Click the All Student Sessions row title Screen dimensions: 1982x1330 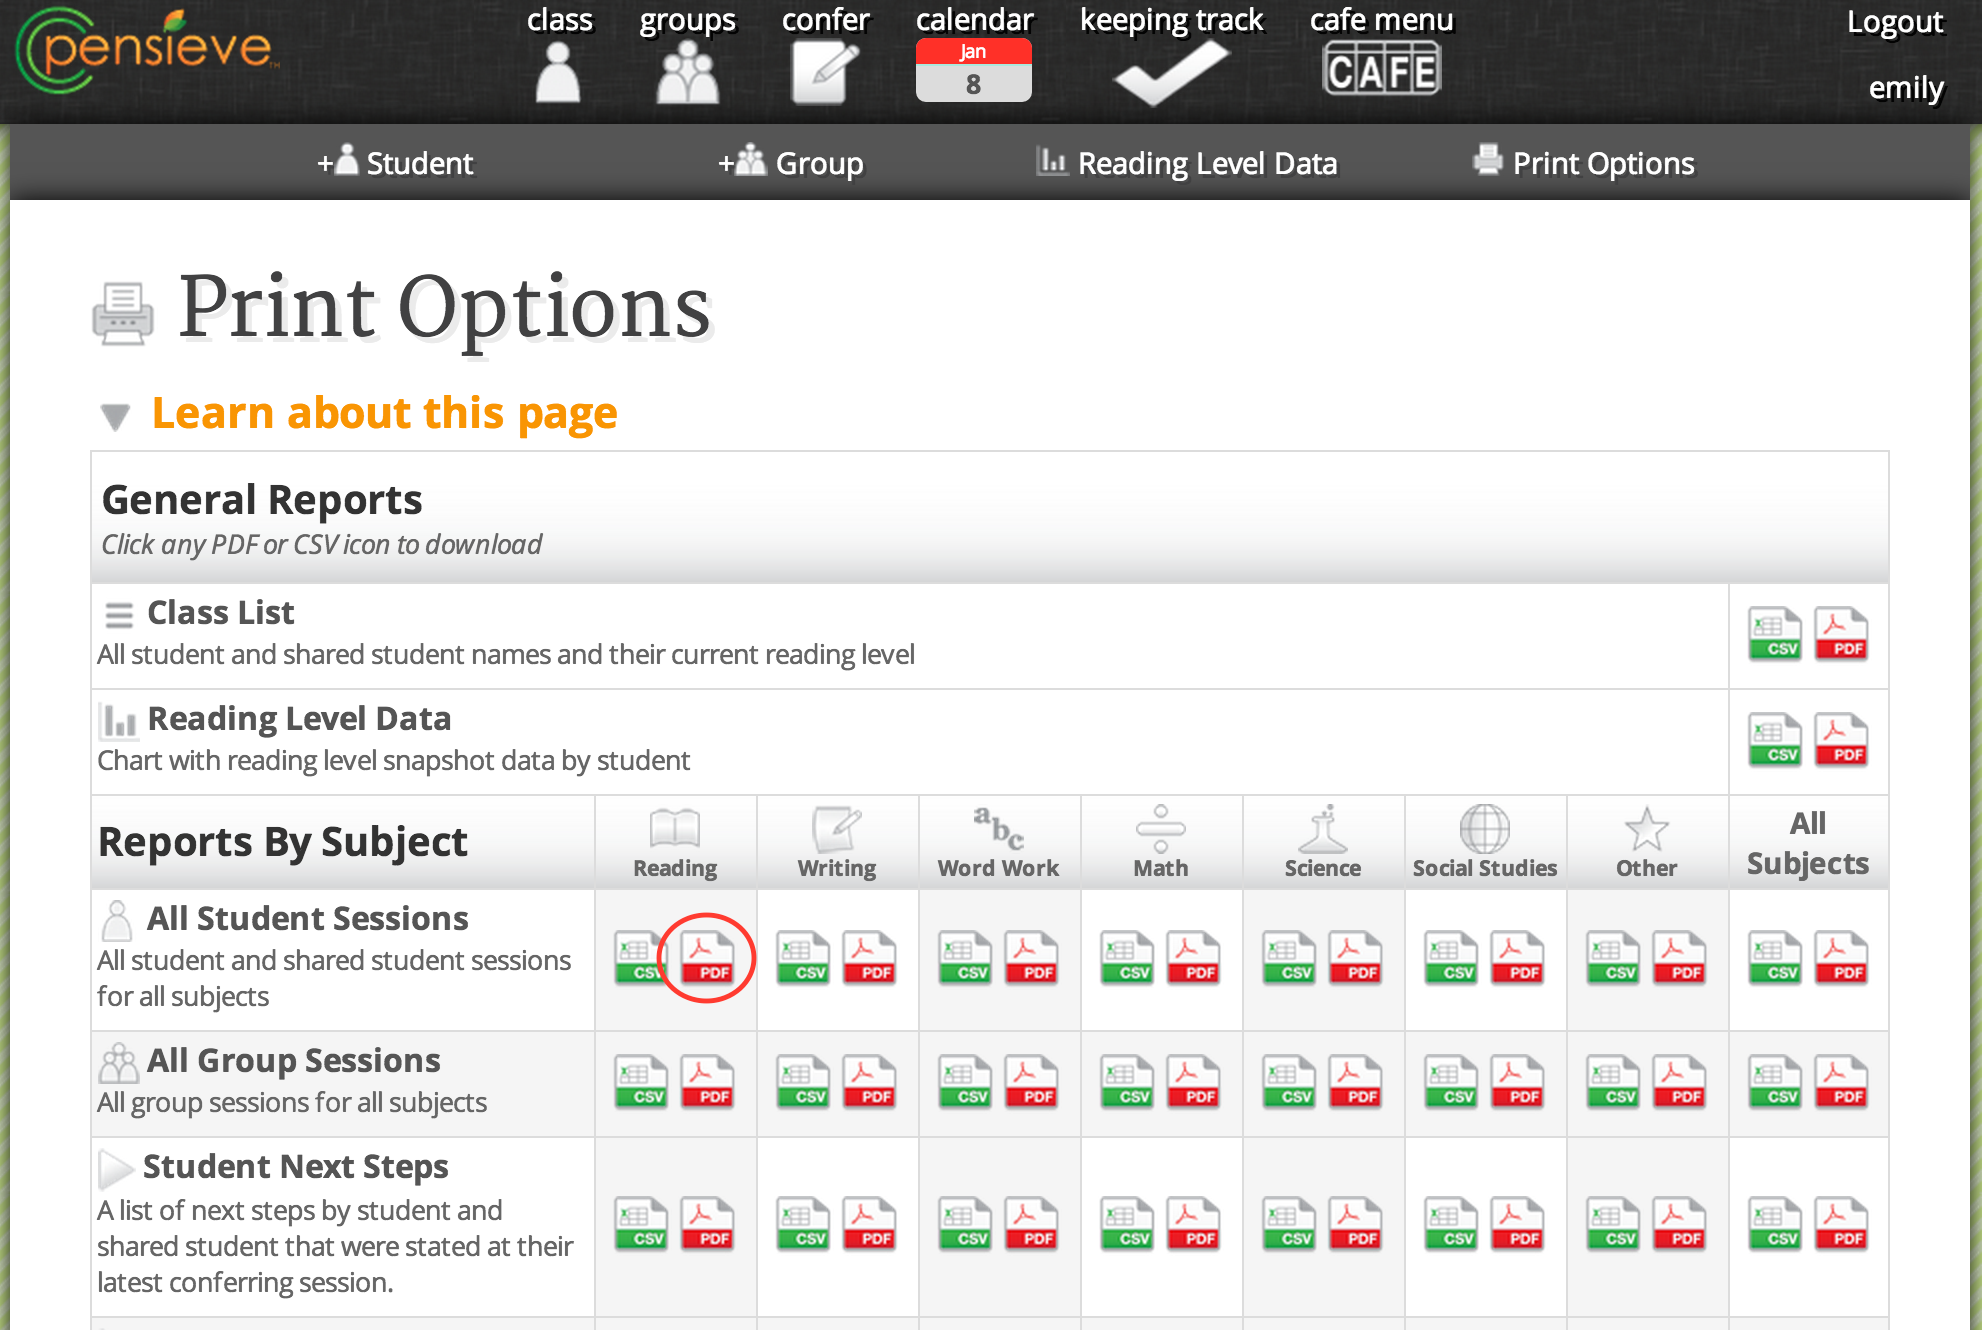[x=307, y=918]
